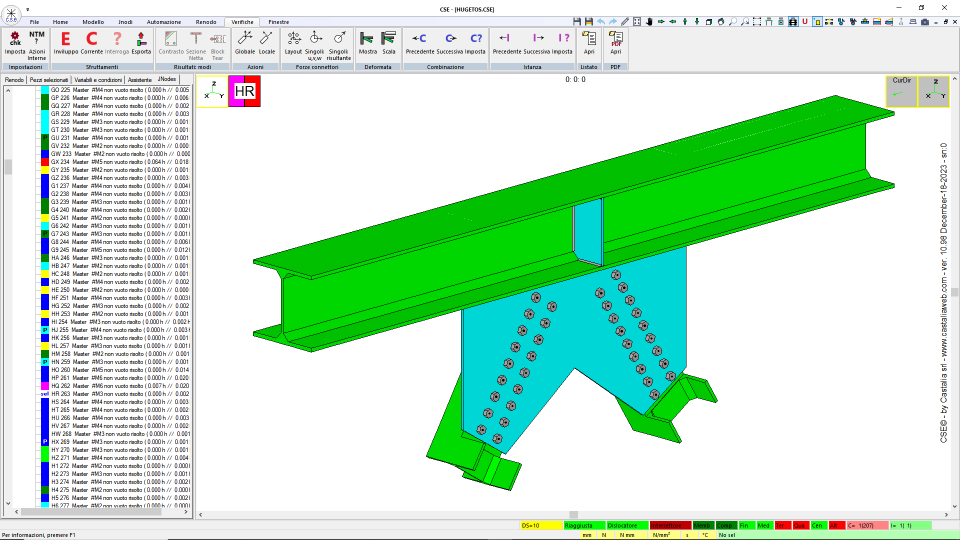This screenshot has width=960, height=540.
Task: Toggle the DS=10 status bar field
Action: pyautogui.click(x=541, y=525)
